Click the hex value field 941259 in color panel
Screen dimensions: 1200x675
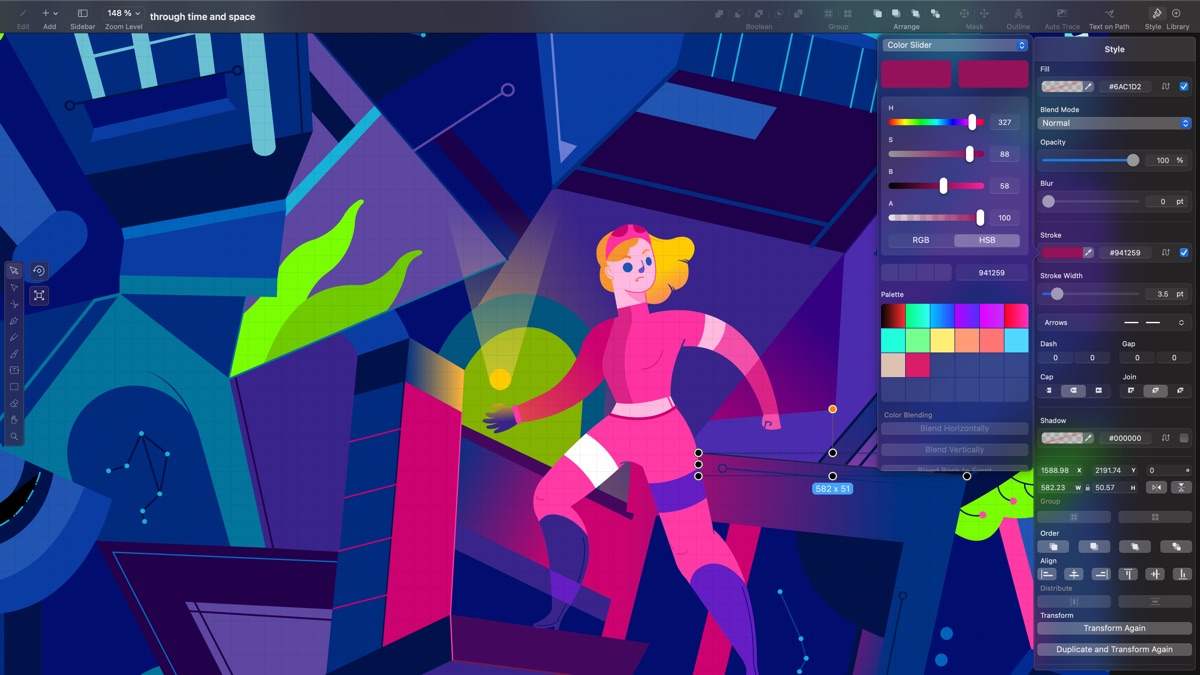point(991,272)
